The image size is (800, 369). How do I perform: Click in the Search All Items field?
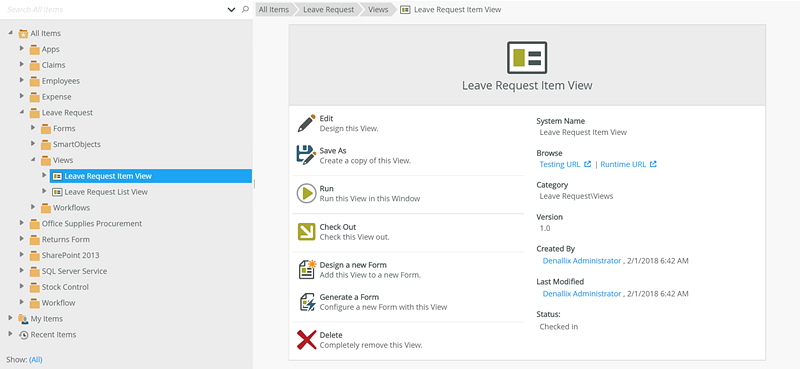pyautogui.click(x=115, y=10)
